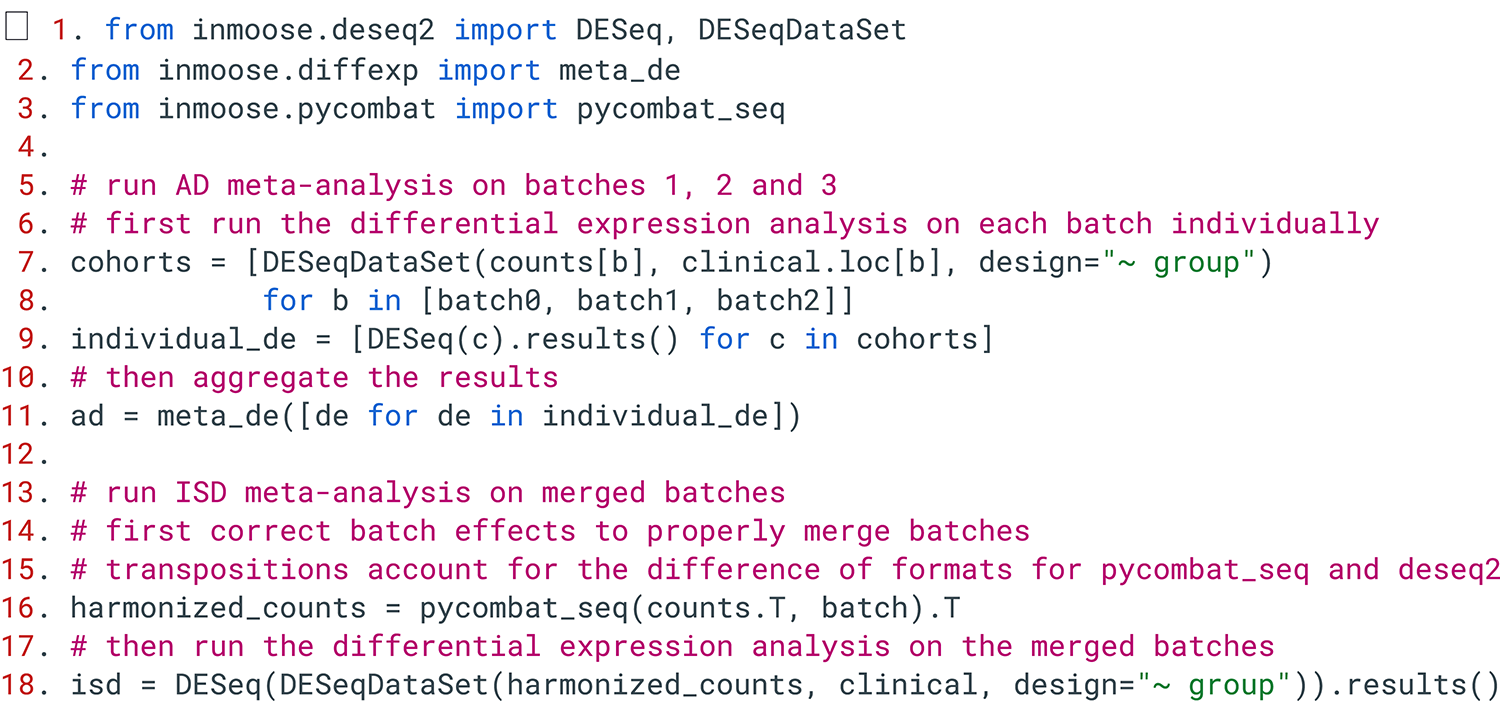Click line number 7 in the gutter
The width and height of the screenshot is (1500, 701).
(26, 262)
